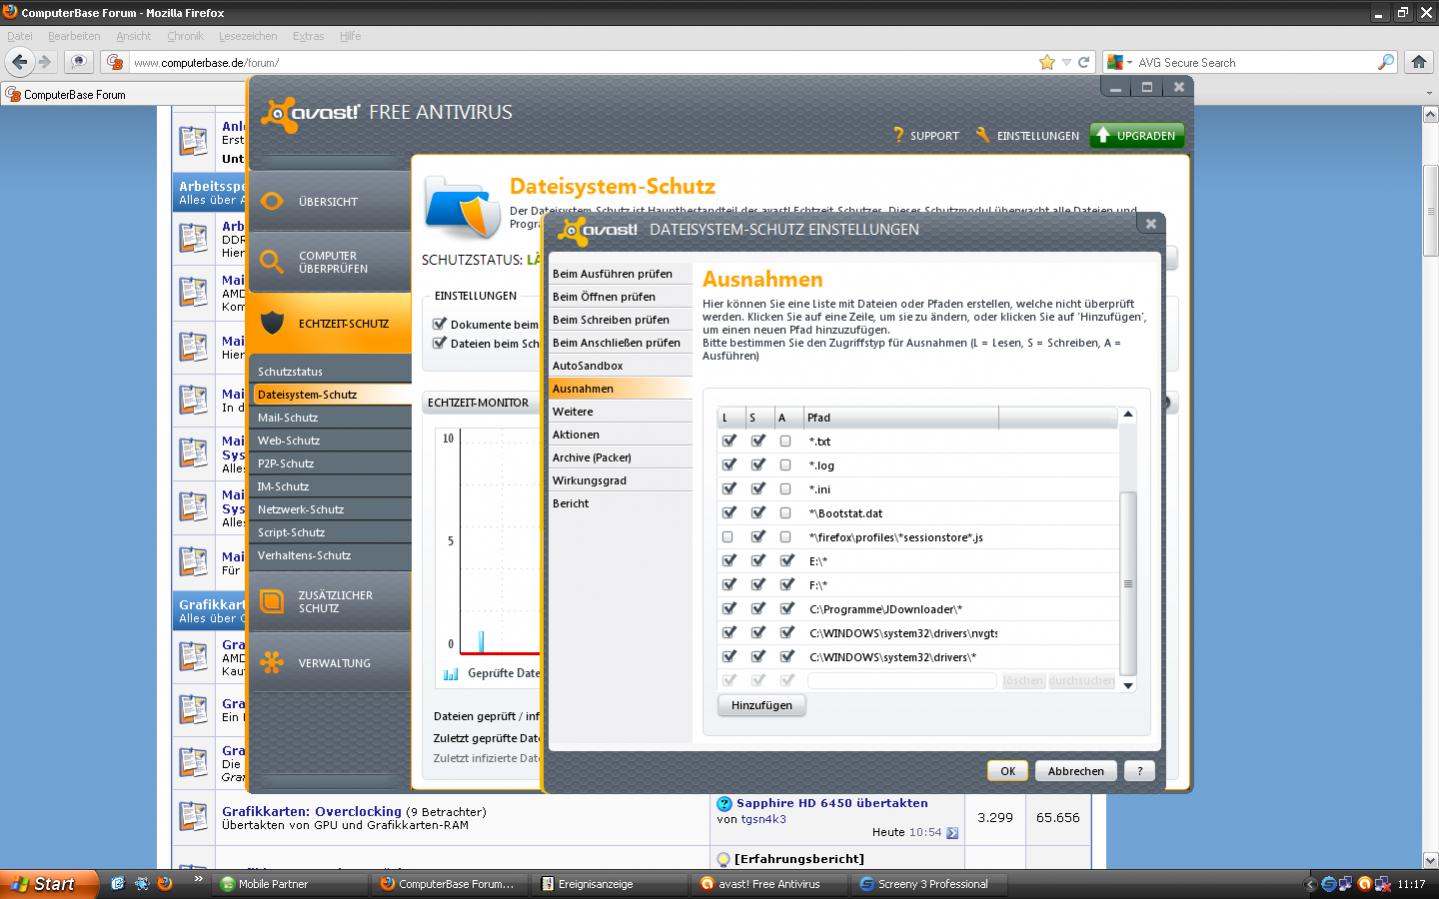
Task: Bookmark page with the star icon
Action: [x=1047, y=62]
